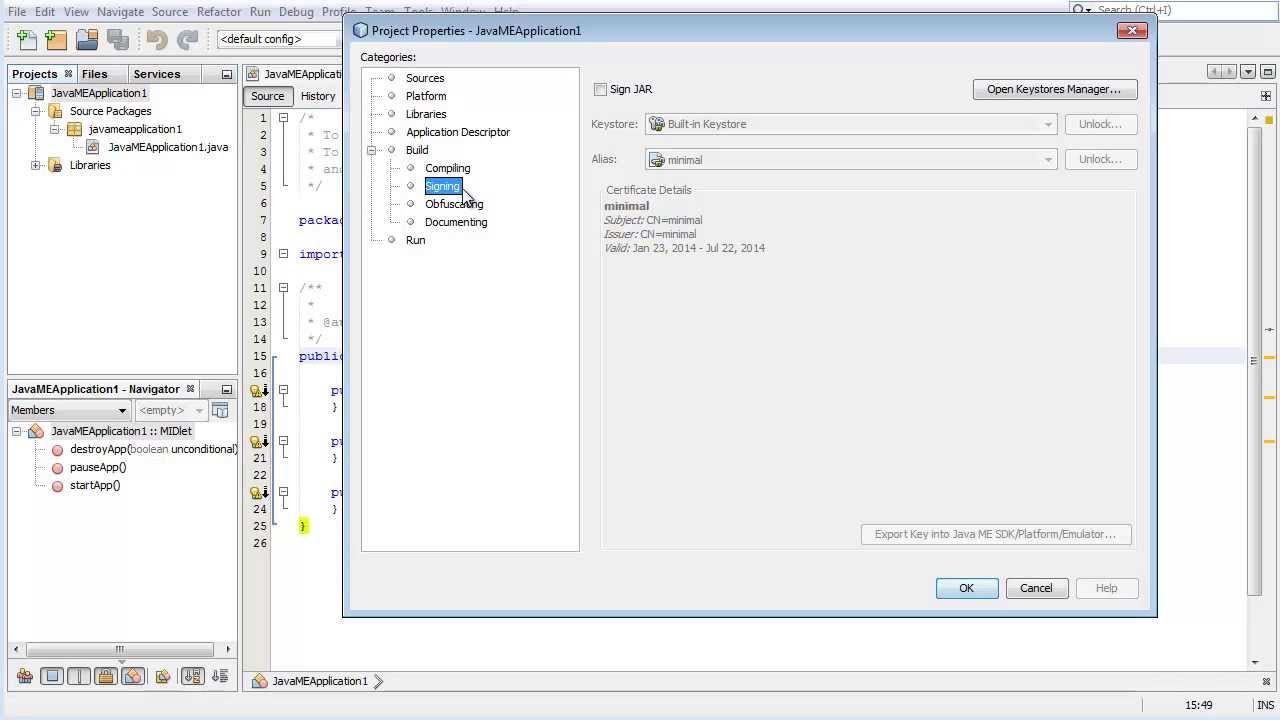Open the Debug menu
The width and height of the screenshot is (1280, 720).
tap(296, 12)
